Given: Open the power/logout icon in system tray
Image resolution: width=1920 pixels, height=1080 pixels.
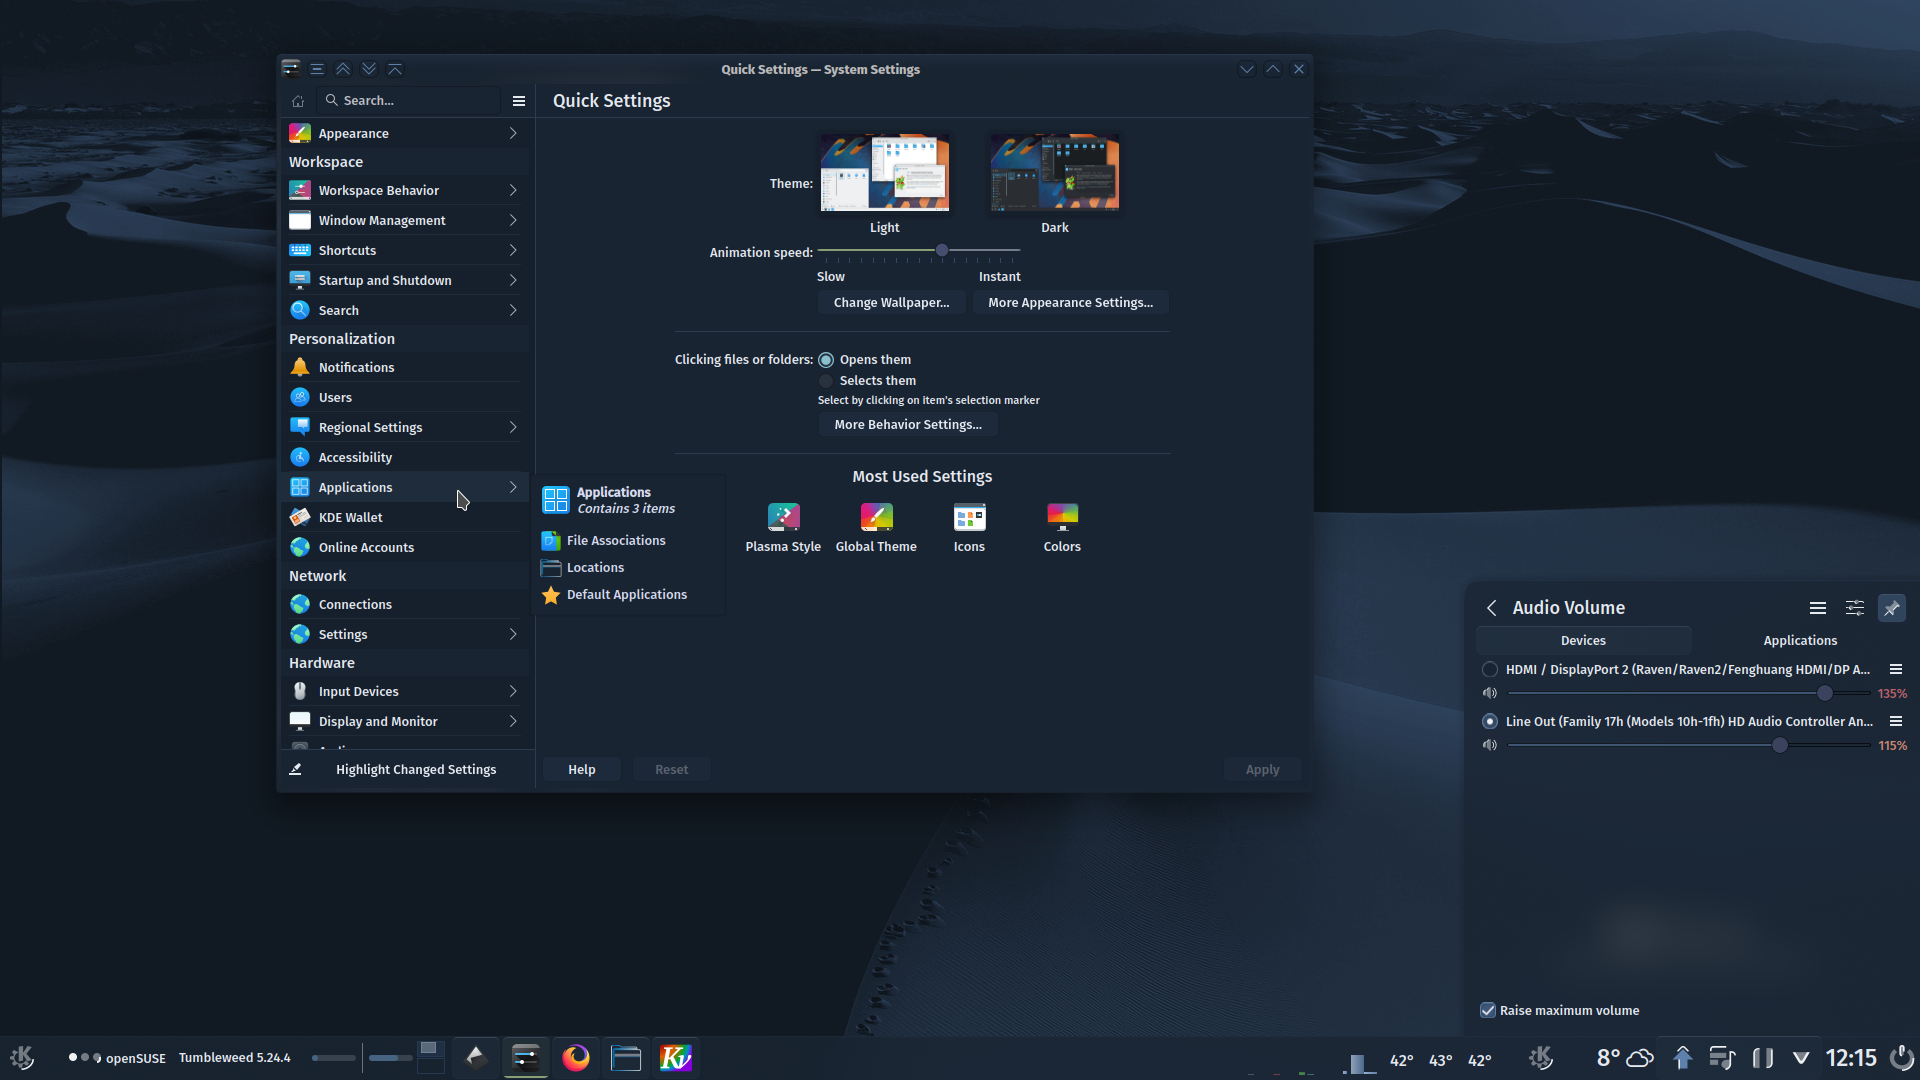Looking at the screenshot, I should [x=1902, y=1057].
